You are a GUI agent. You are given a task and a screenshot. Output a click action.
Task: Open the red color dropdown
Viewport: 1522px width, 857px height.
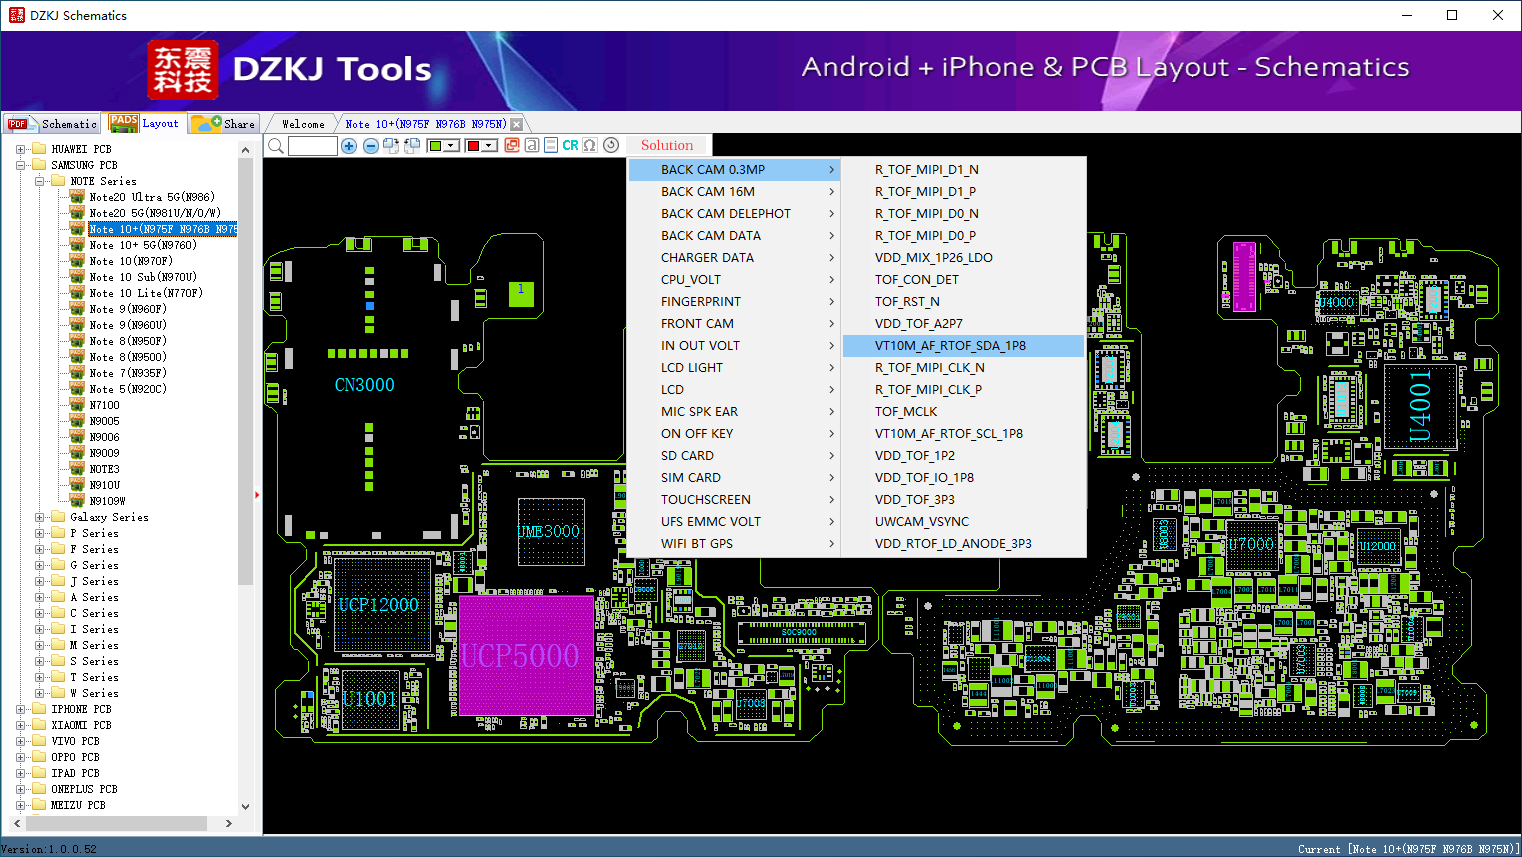(489, 146)
